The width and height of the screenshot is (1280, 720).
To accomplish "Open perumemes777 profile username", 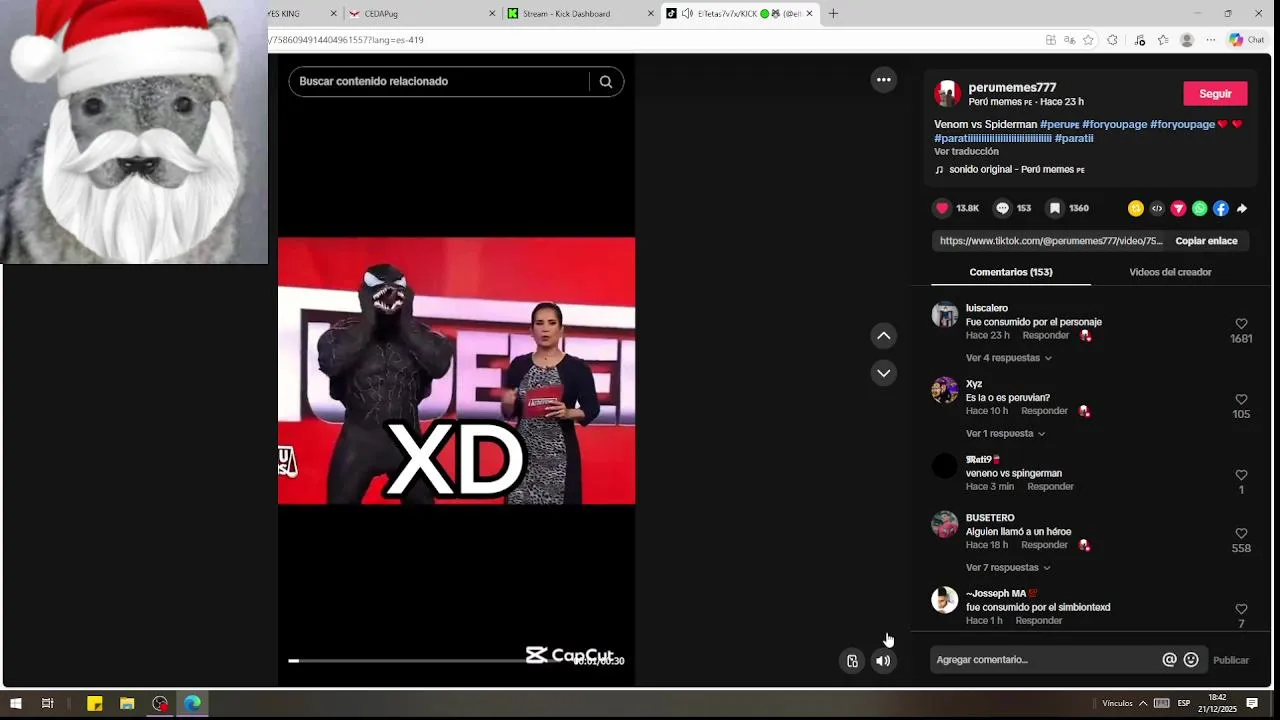I will (1012, 88).
